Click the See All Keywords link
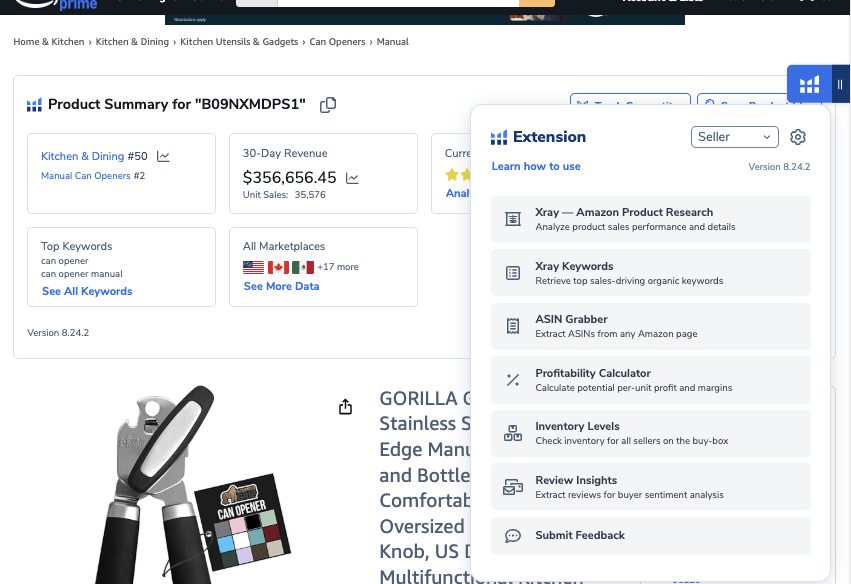The width and height of the screenshot is (851, 584). (x=87, y=291)
